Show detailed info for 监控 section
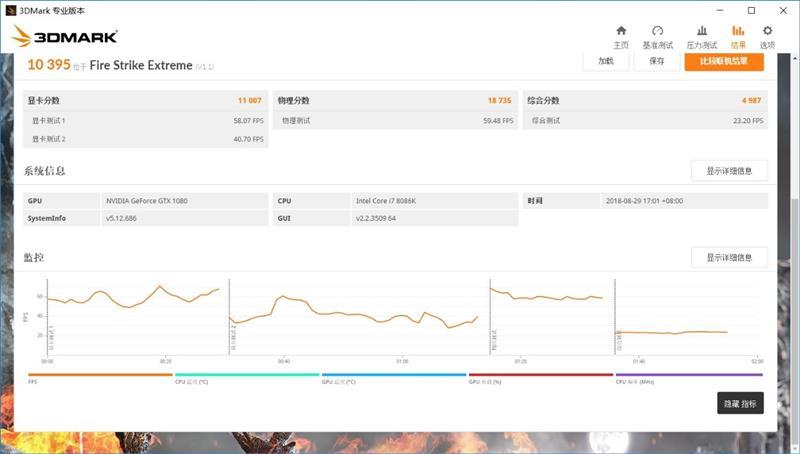The image size is (800, 454). (729, 258)
